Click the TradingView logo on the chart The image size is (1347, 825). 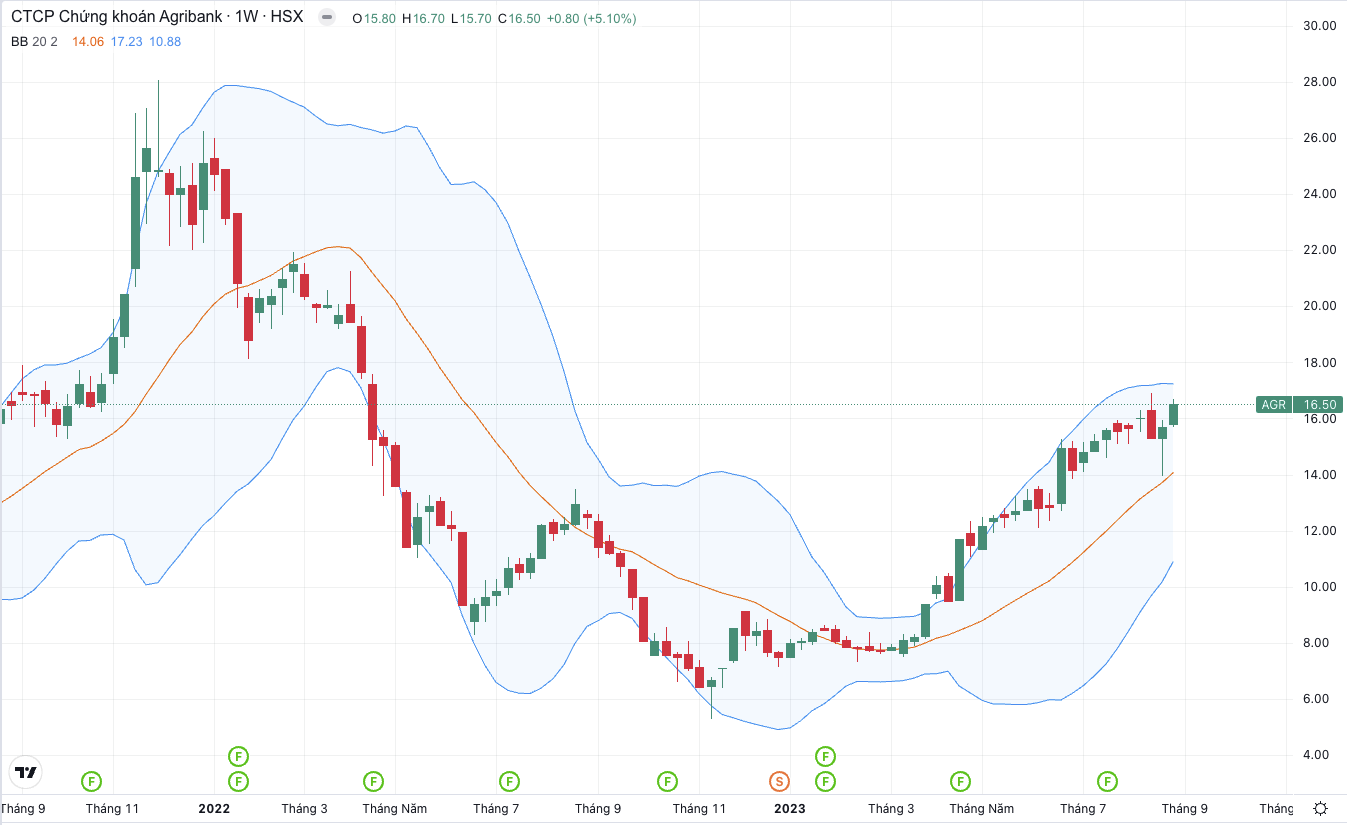point(25,772)
